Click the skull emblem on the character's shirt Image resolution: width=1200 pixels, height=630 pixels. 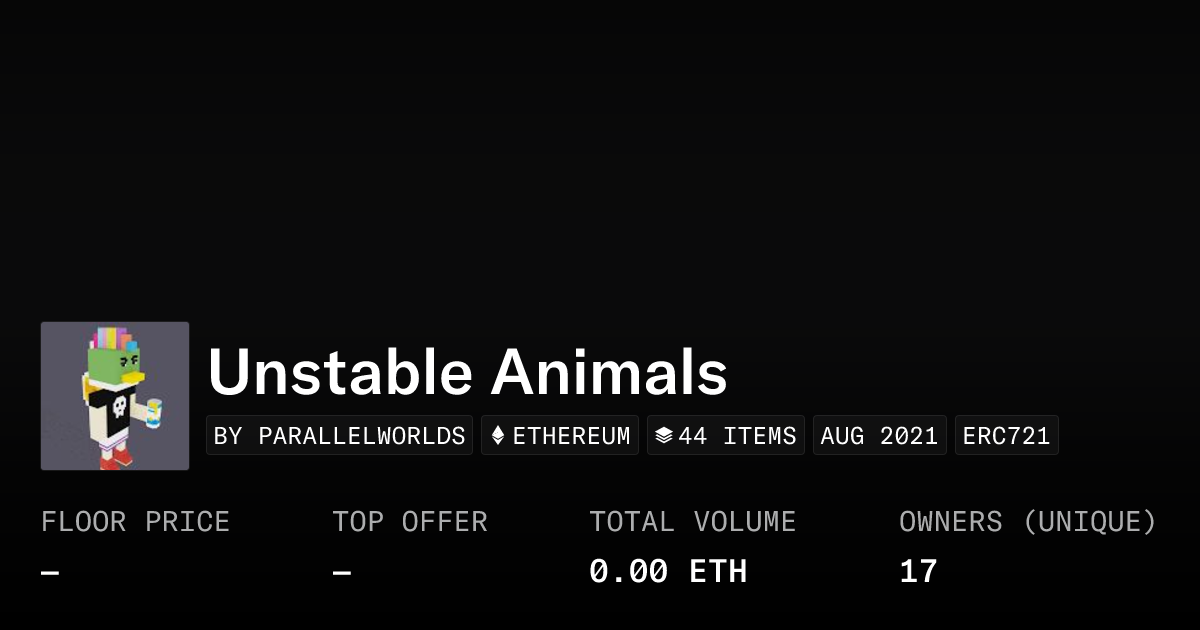(118, 406)
